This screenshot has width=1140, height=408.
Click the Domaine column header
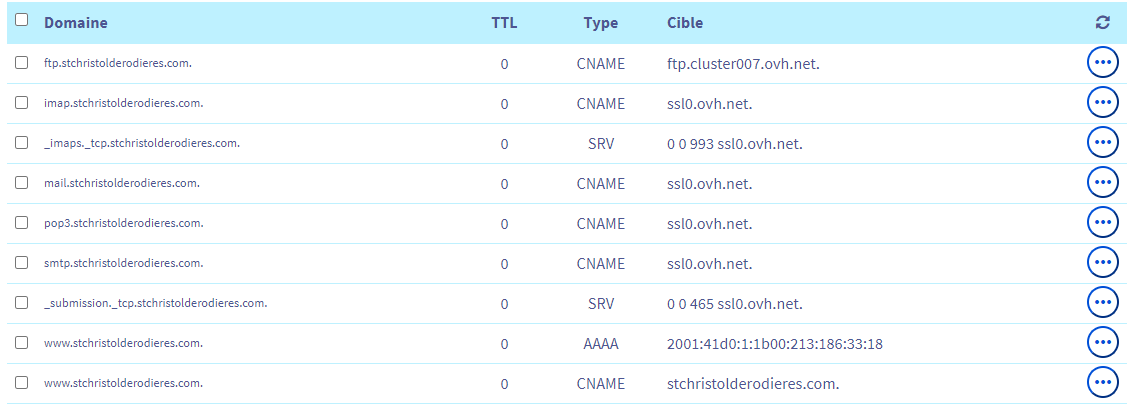pos(76,22)
